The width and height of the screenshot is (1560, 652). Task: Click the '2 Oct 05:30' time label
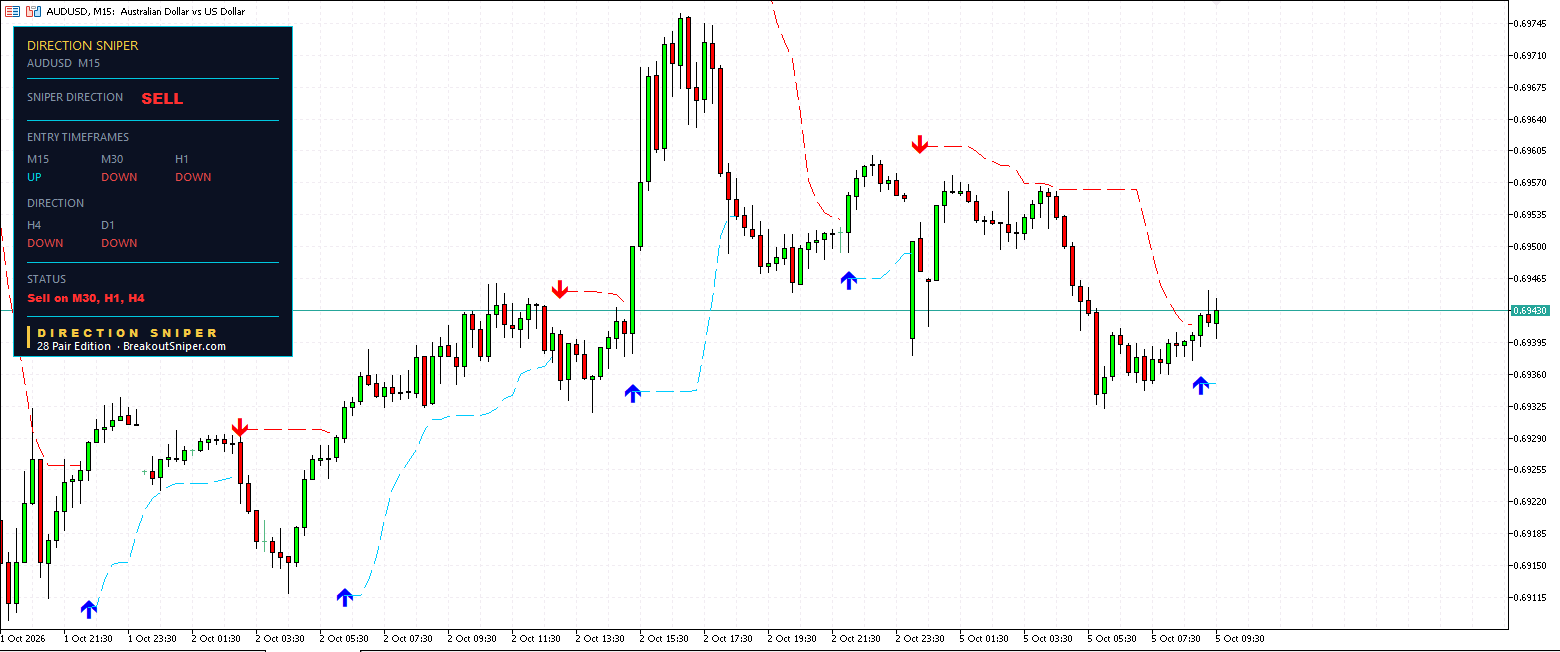(344, 638)
